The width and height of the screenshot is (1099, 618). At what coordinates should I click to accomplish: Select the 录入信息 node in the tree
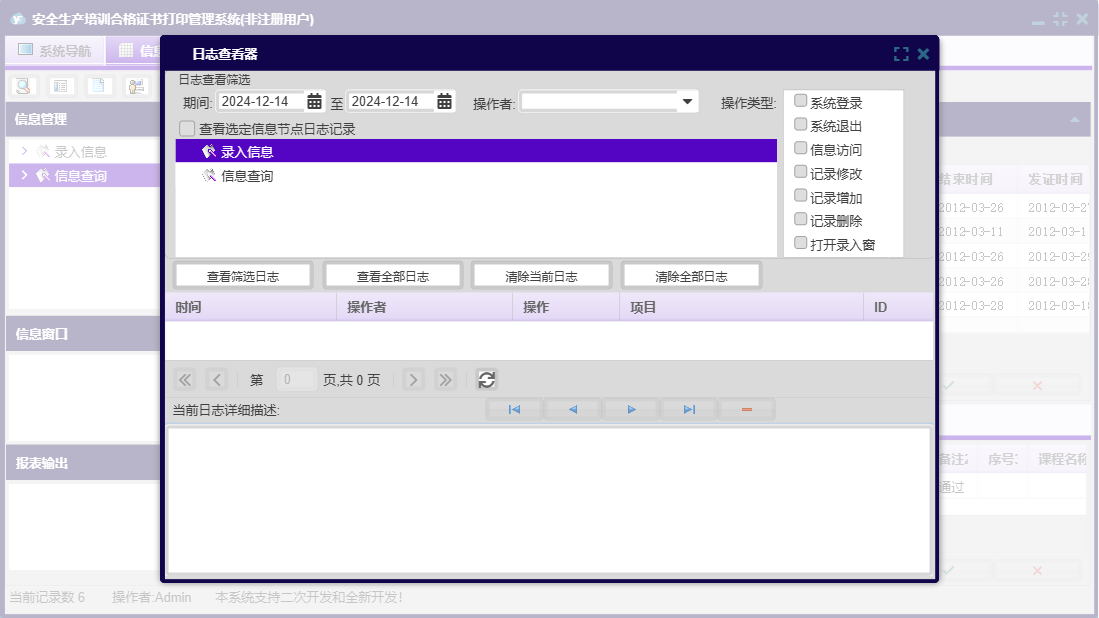(246, 152)
